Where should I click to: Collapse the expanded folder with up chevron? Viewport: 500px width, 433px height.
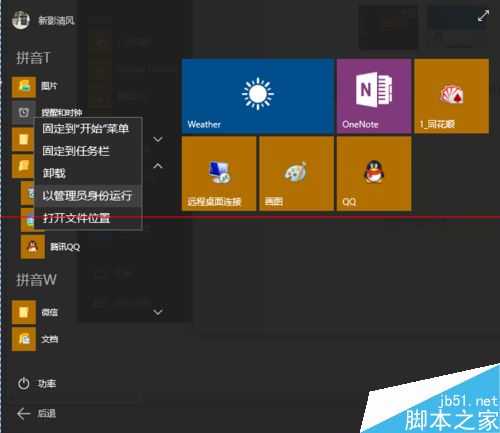(158, 166)
